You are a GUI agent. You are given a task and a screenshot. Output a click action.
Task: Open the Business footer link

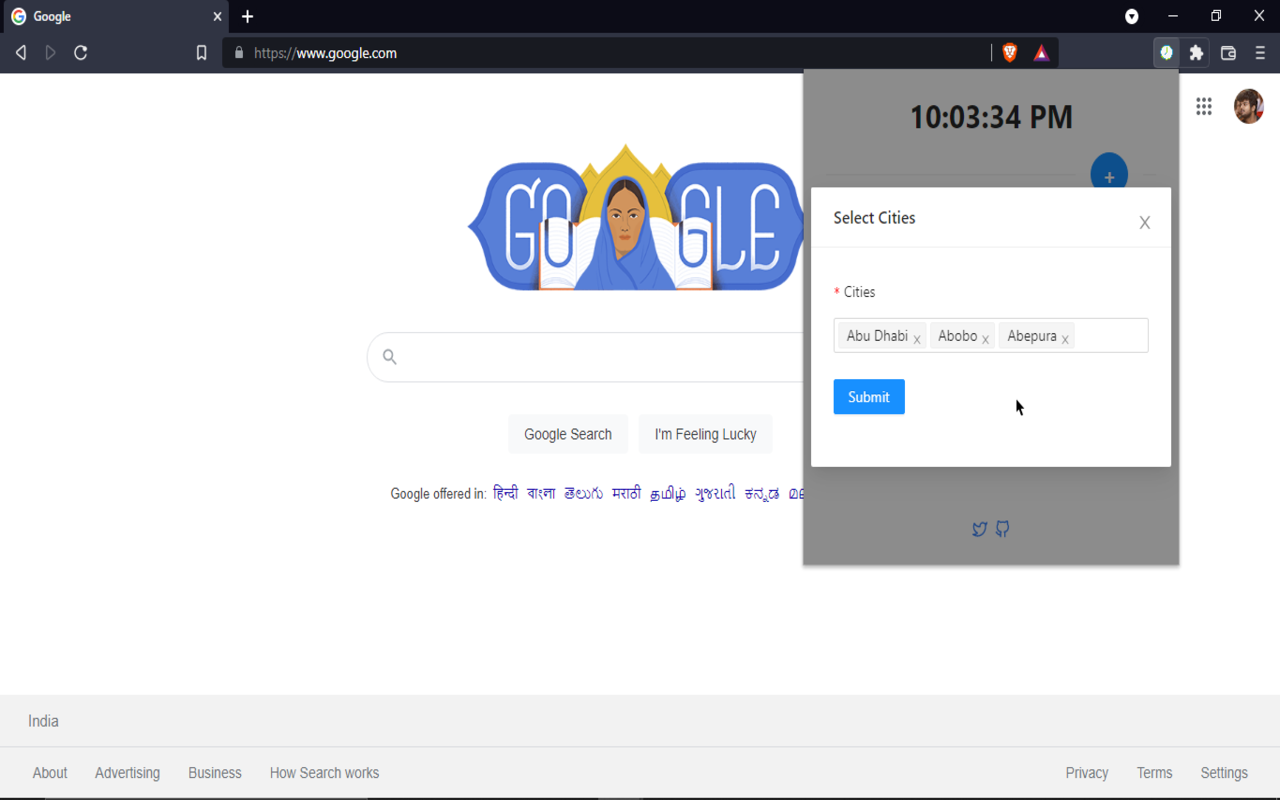pyautogui.click(x=215, y=773)
